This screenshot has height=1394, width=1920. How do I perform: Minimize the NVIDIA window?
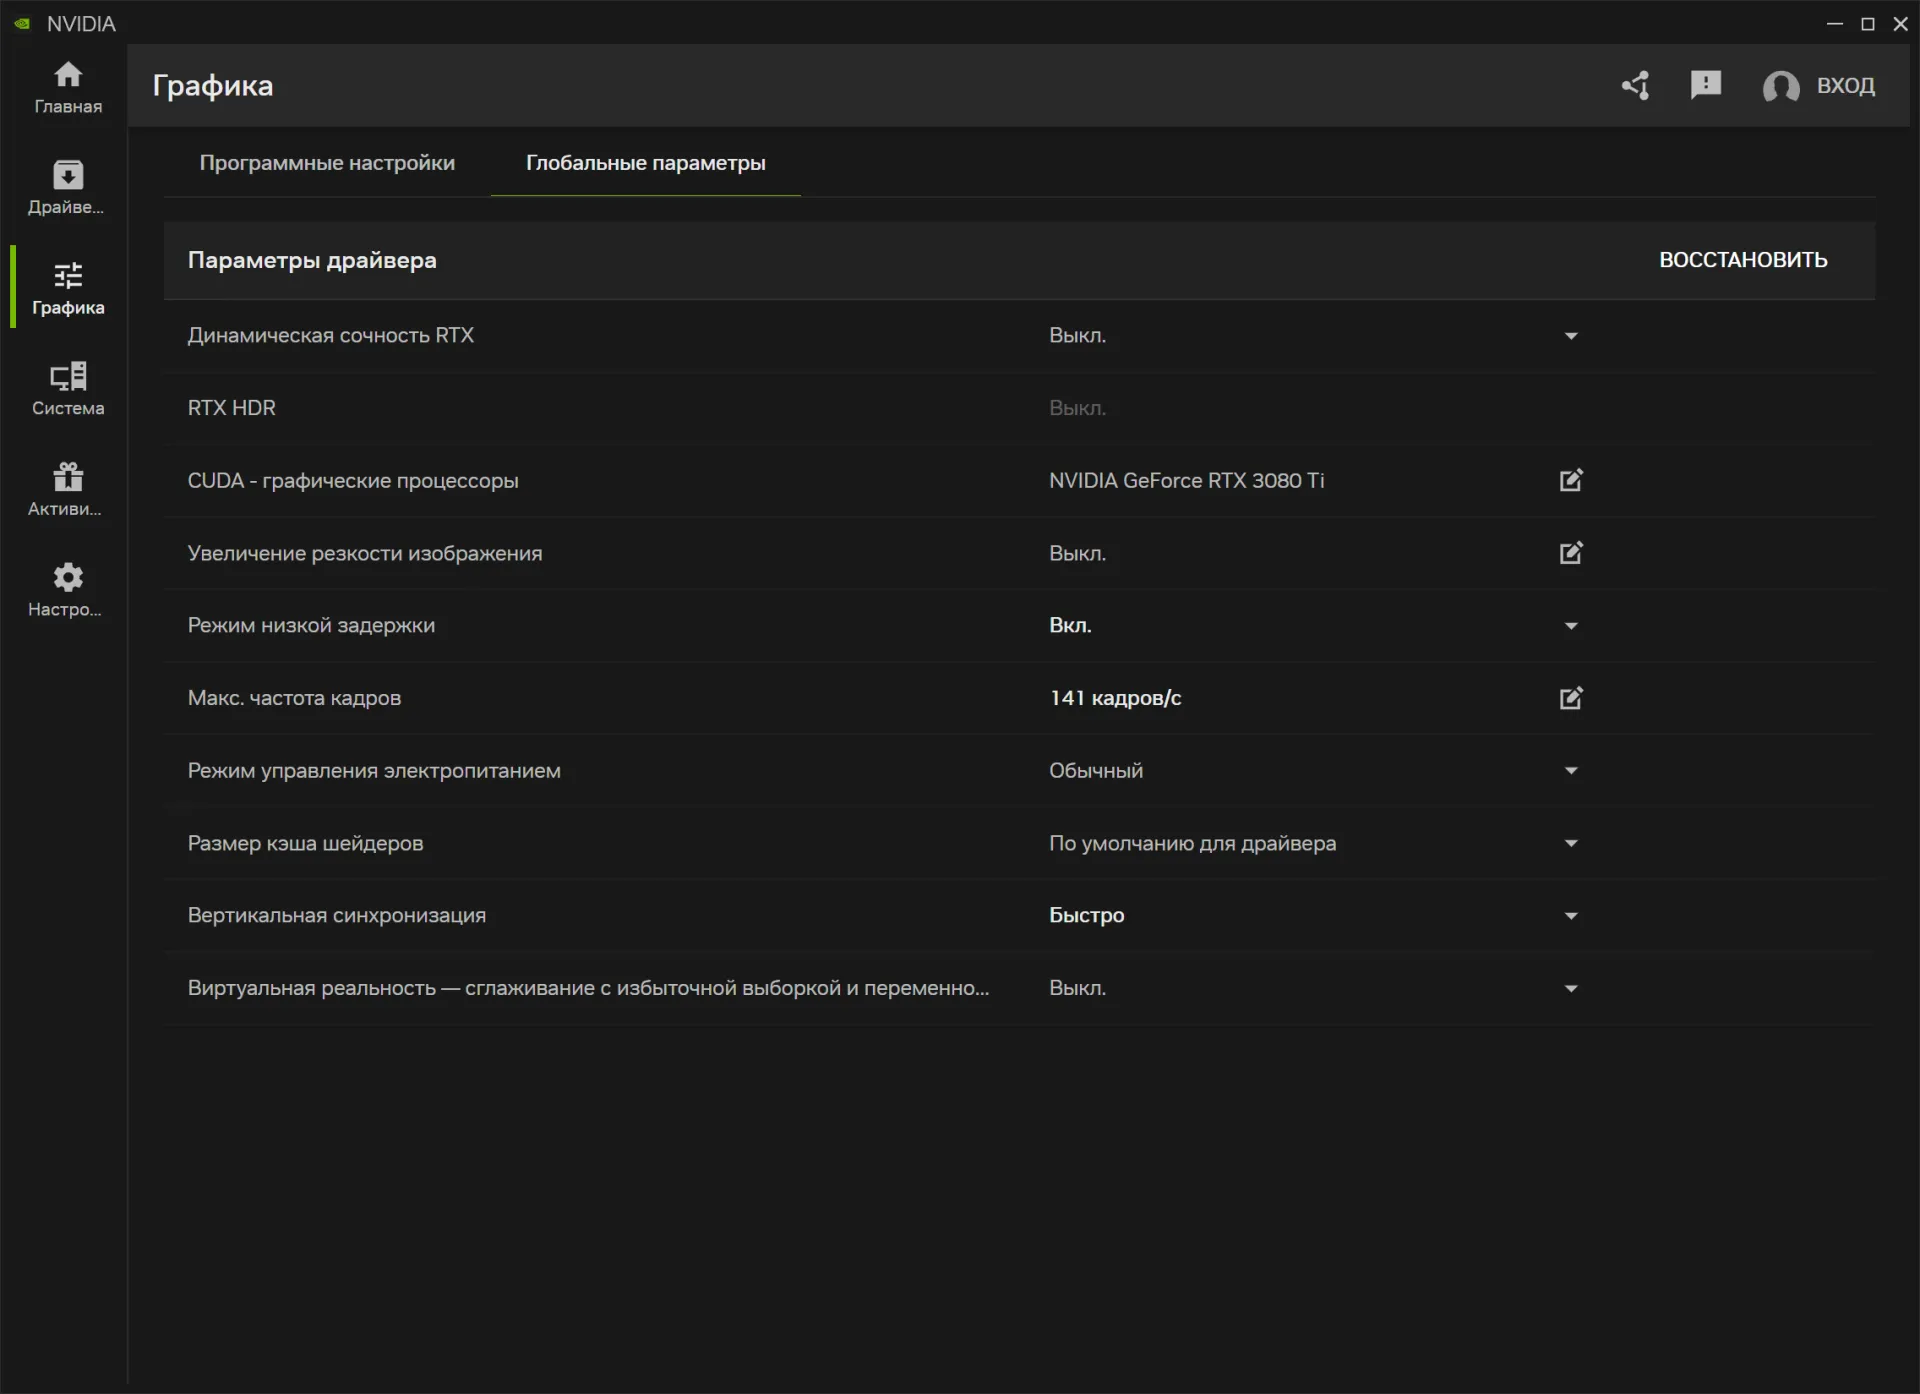[1834, 23]
